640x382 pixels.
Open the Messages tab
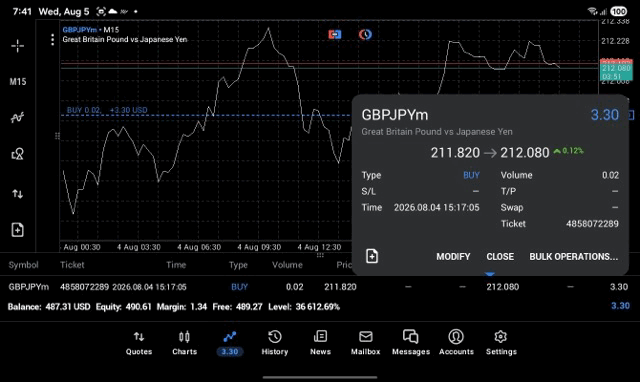point(411,343)
